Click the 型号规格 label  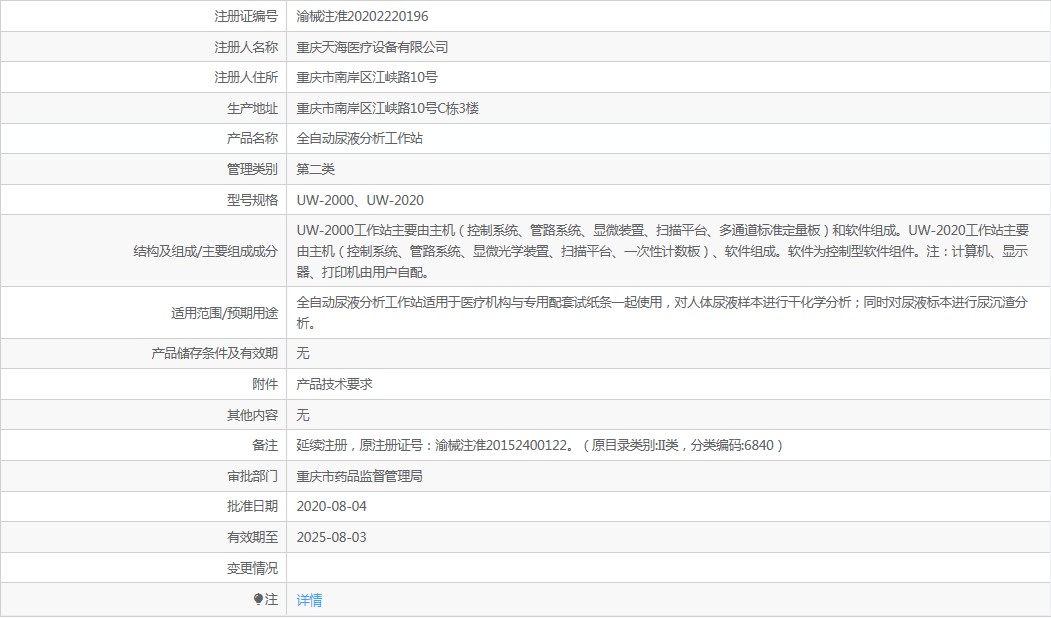253,200
